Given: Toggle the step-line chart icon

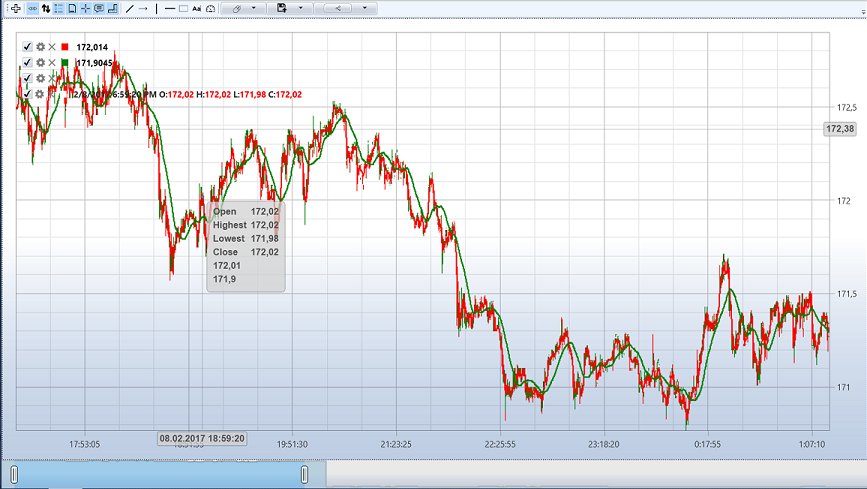Looking at the screenshot, I should pyautogui.click(x=113, y=8).
